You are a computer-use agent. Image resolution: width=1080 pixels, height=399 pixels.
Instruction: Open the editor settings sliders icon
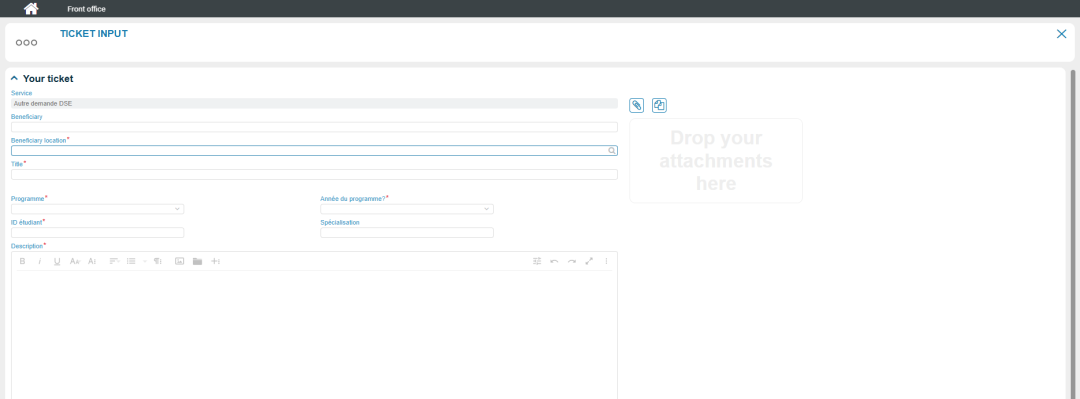point(537,261)
